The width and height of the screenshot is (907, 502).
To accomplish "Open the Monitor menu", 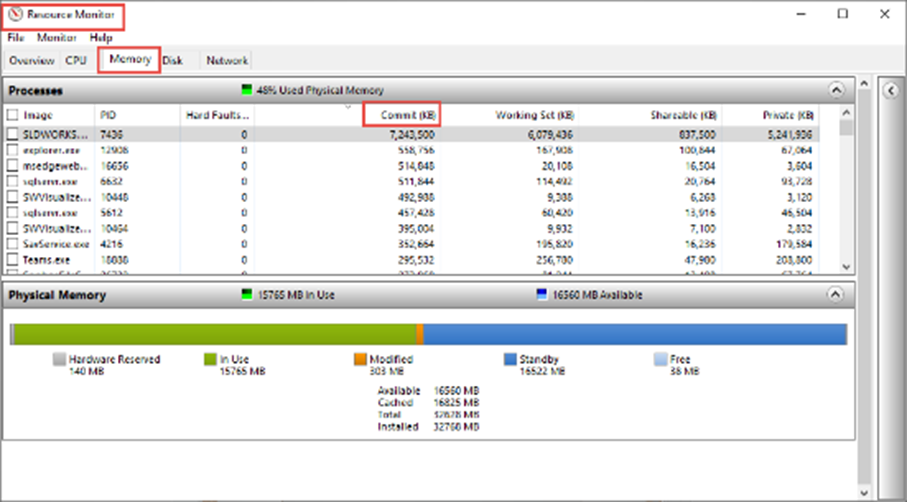I will [56, 37].
